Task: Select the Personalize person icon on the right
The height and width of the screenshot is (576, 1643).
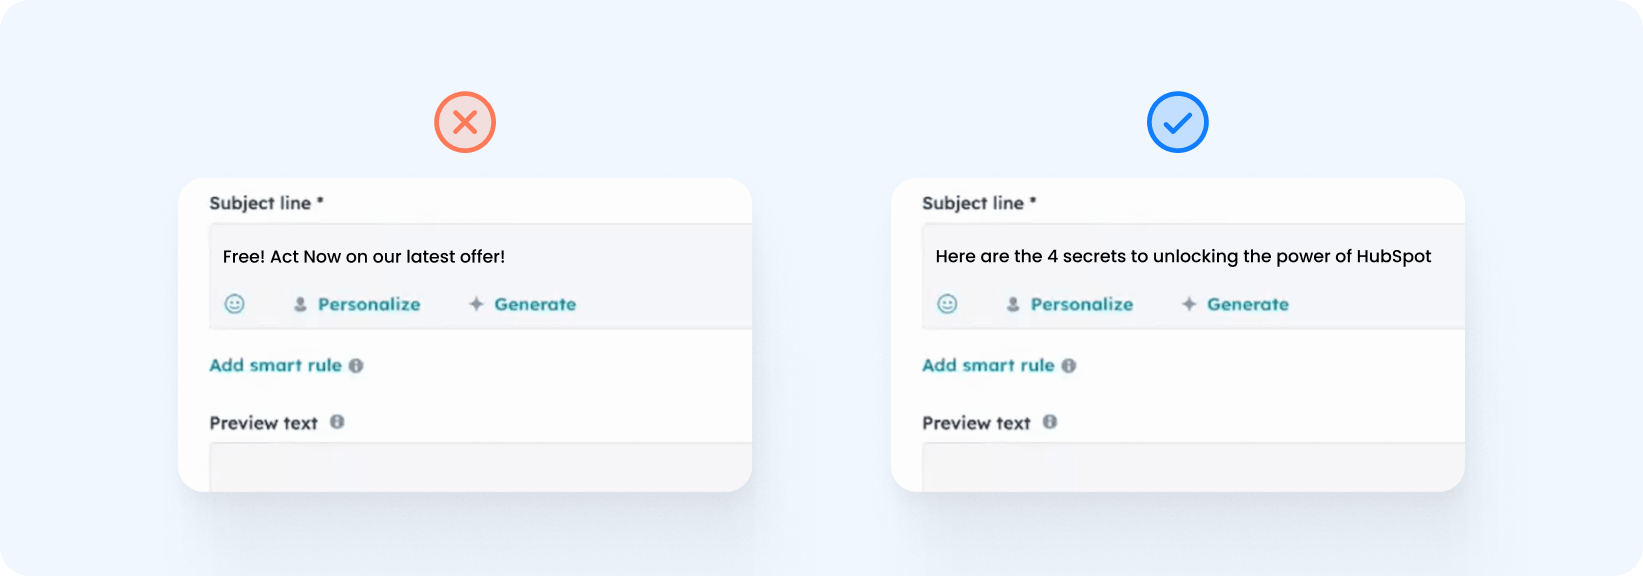Action: tap(1013, 303)
